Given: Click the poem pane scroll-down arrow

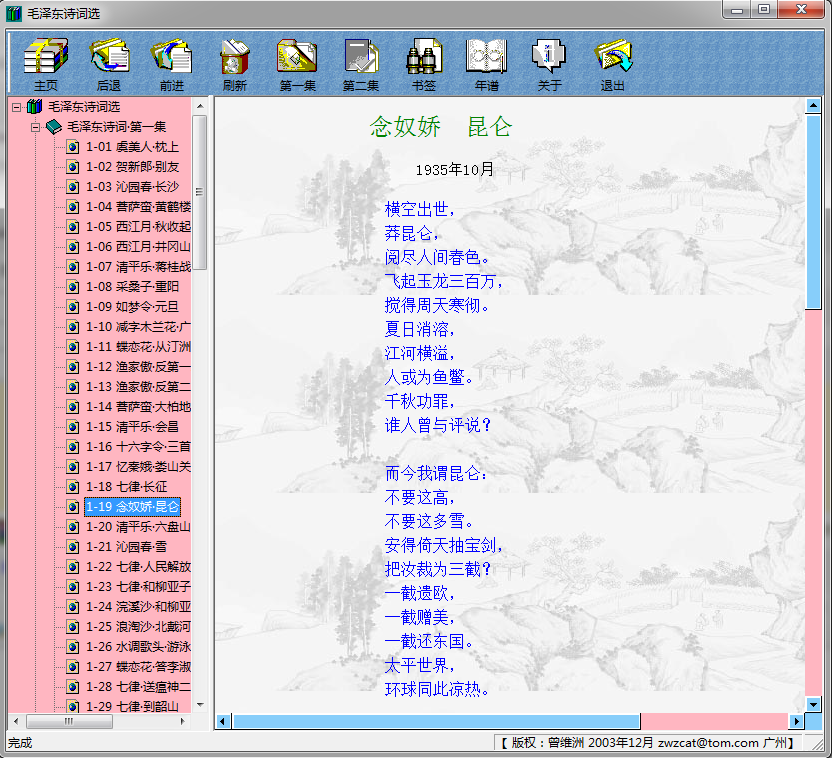Looking at the screenshot, I should pos(813,704).
